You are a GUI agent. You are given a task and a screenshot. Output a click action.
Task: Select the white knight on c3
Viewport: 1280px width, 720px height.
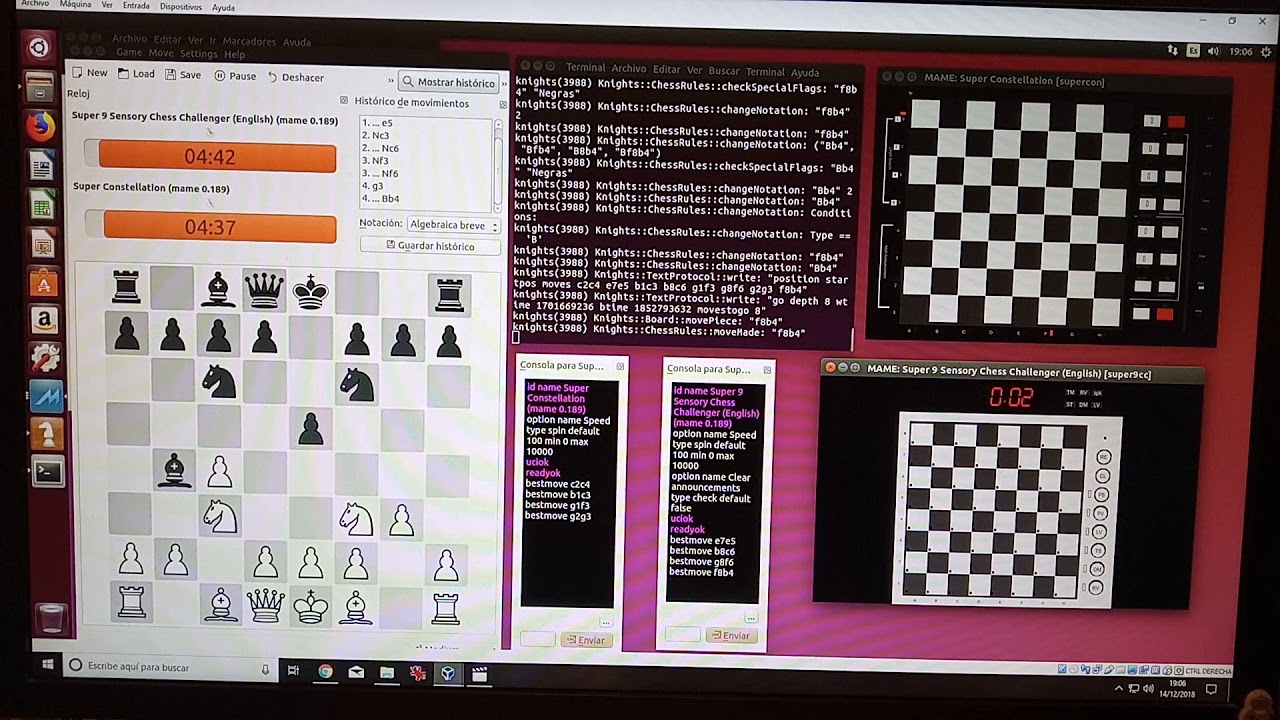coord(220,515)
